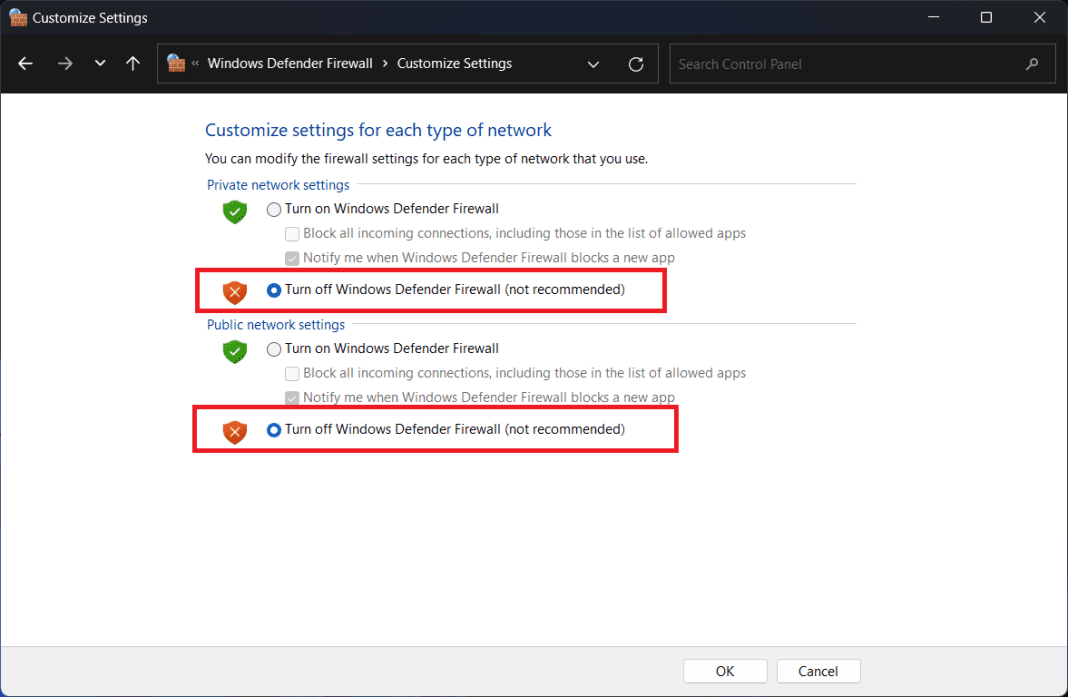Viewport: 1068px width, 697px height.
Task: Expand the breadcrumb path double chevron
Action: click(x=196, y=64)
